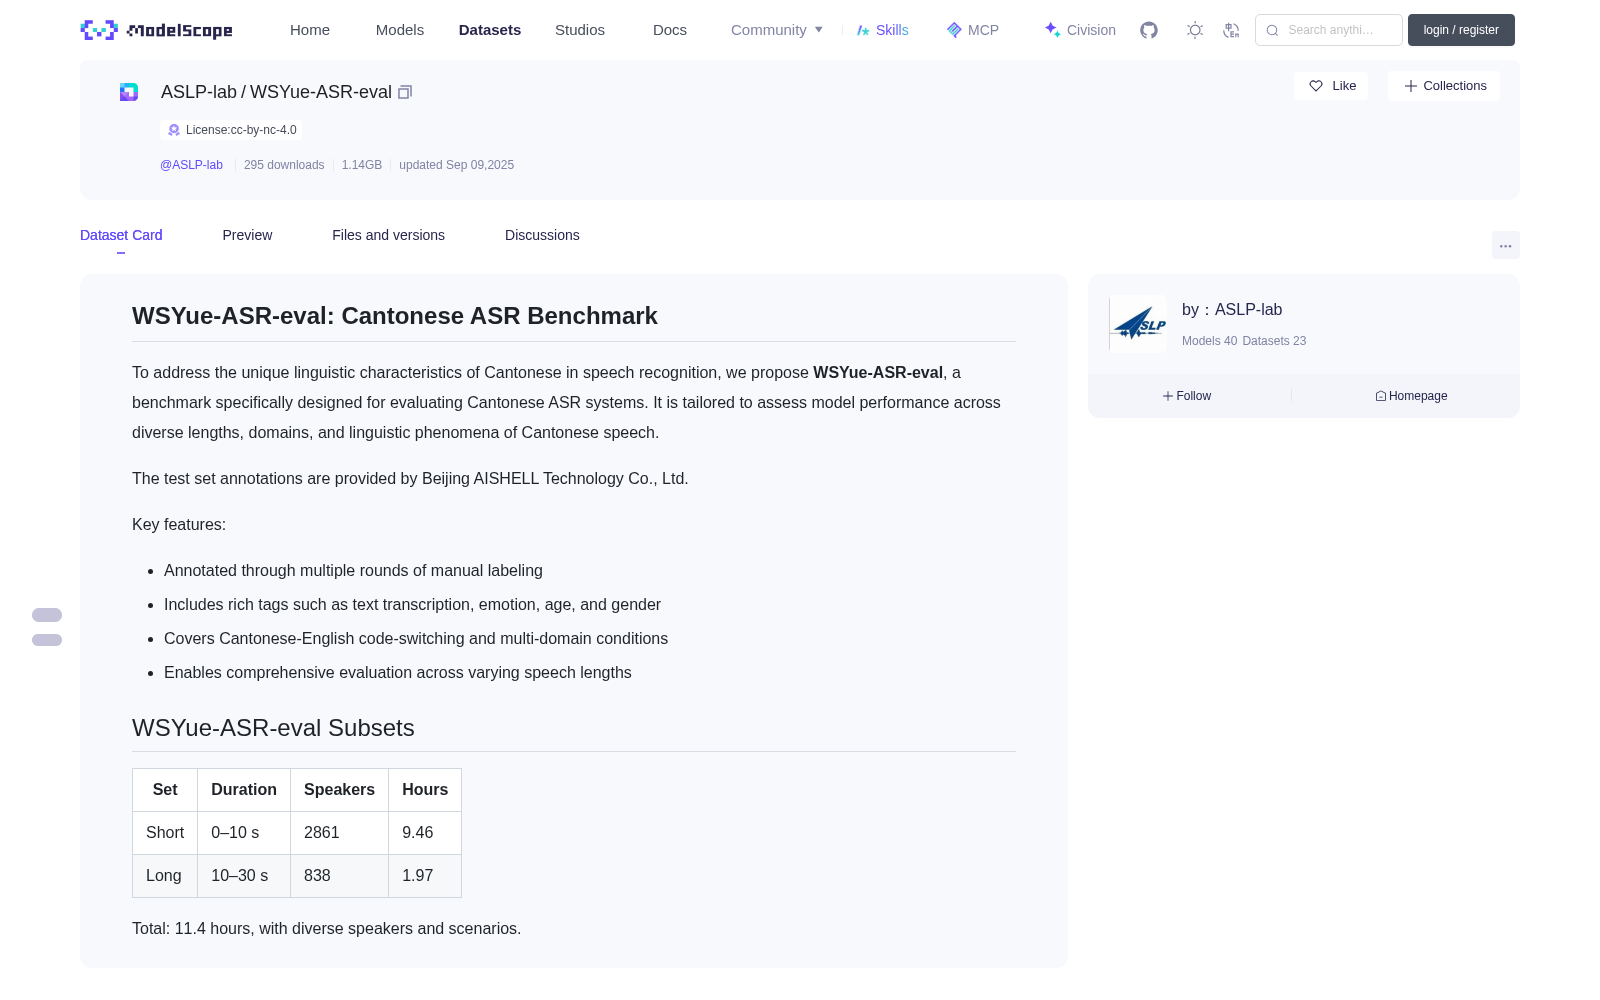Like this dataset with heart button
Viewport: 1600px width, 1000px height.
1331,86
